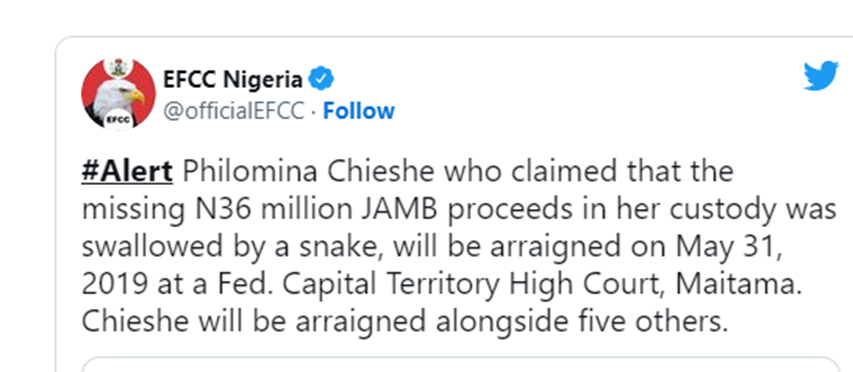The width and height of the screenshot is (853, 372).
Task: Open the embedded card below the tweet
Action: (x=461, y=364)
